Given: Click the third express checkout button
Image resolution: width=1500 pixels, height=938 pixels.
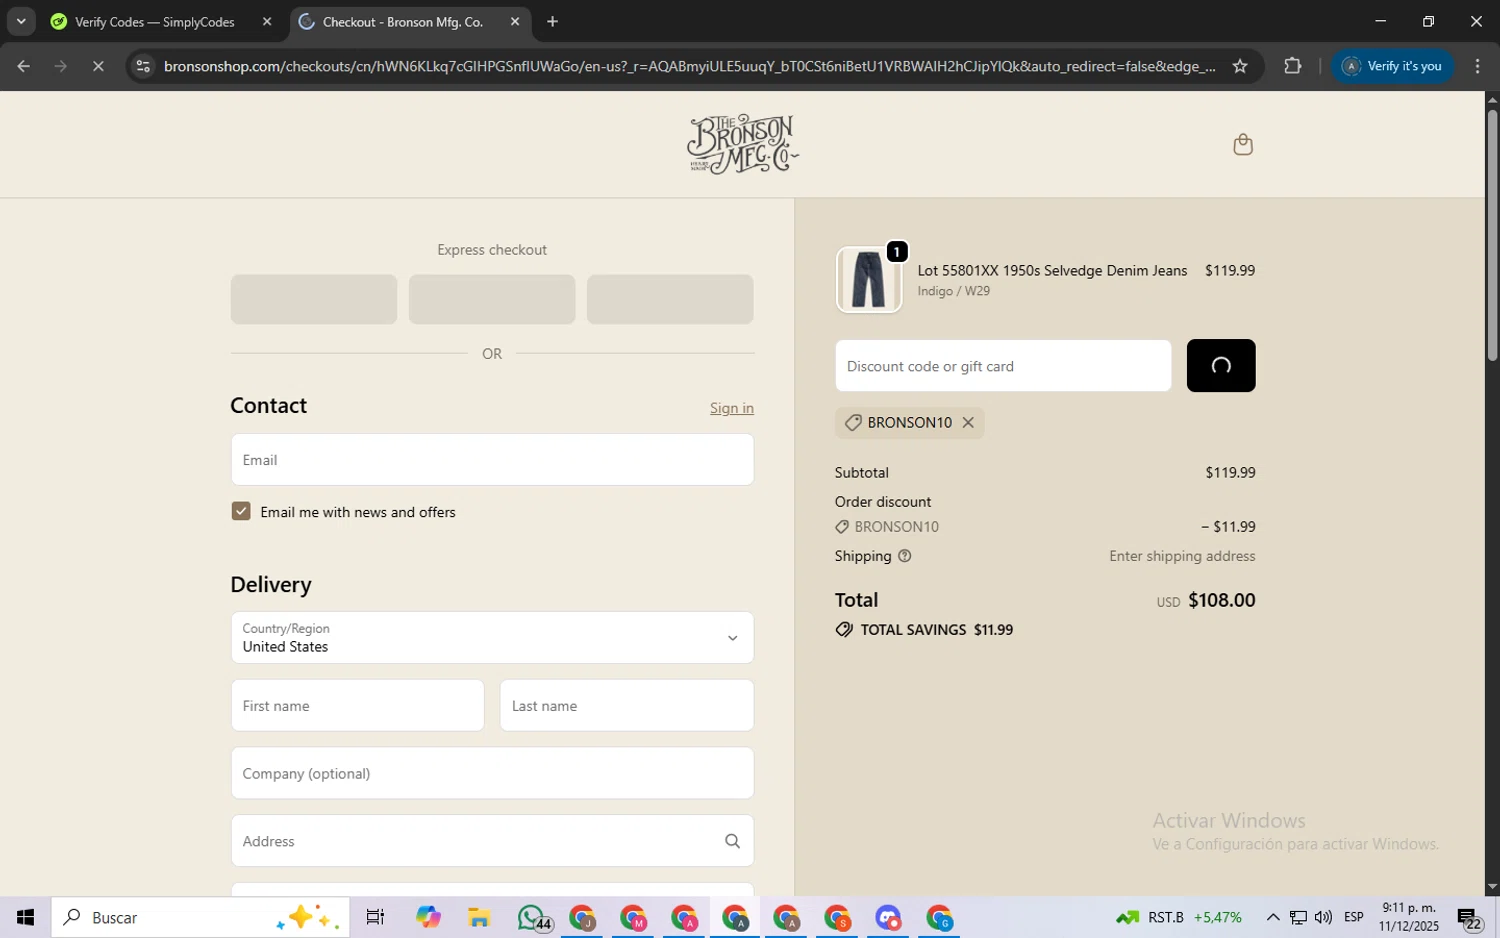Looking at the screenshot, I should click(670, 299).
